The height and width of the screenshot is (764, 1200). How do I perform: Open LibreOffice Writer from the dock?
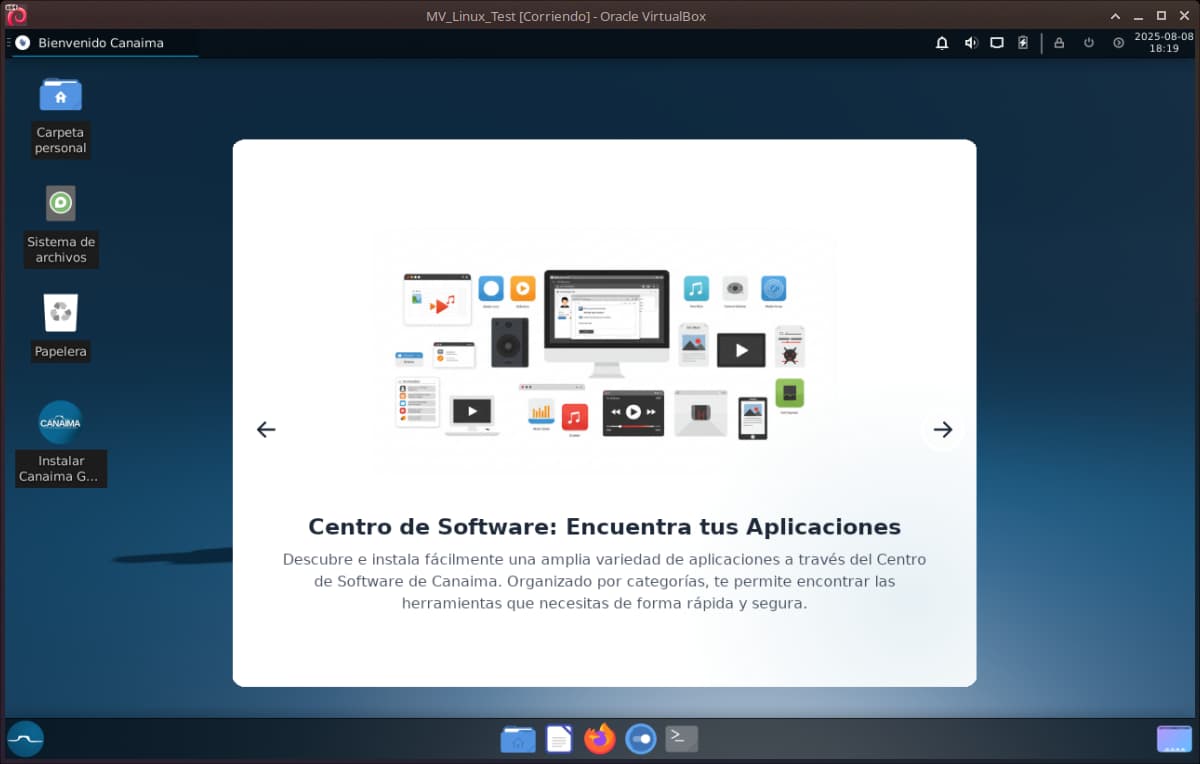tap(559, 739)
